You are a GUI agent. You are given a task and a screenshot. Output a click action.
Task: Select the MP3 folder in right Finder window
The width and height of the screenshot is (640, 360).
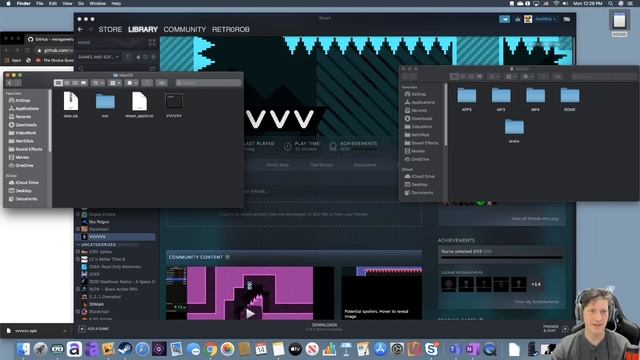(501, 99)
